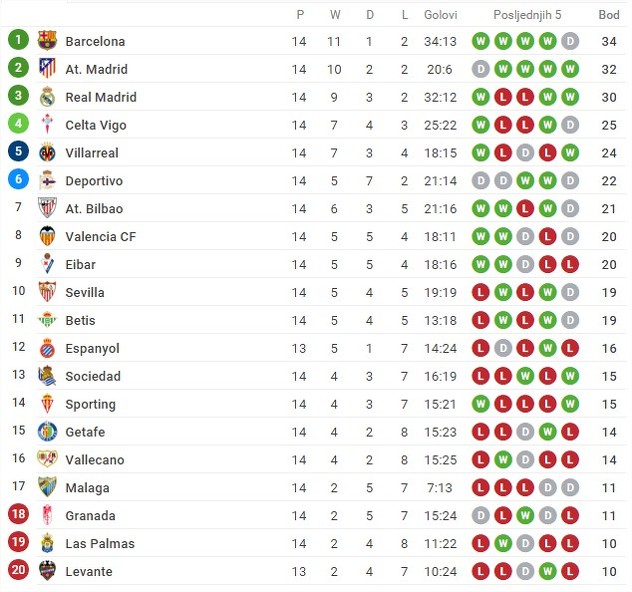Open the Las Palmas team link
Viewport: 632px width, 592px height.
click(100, 543)
